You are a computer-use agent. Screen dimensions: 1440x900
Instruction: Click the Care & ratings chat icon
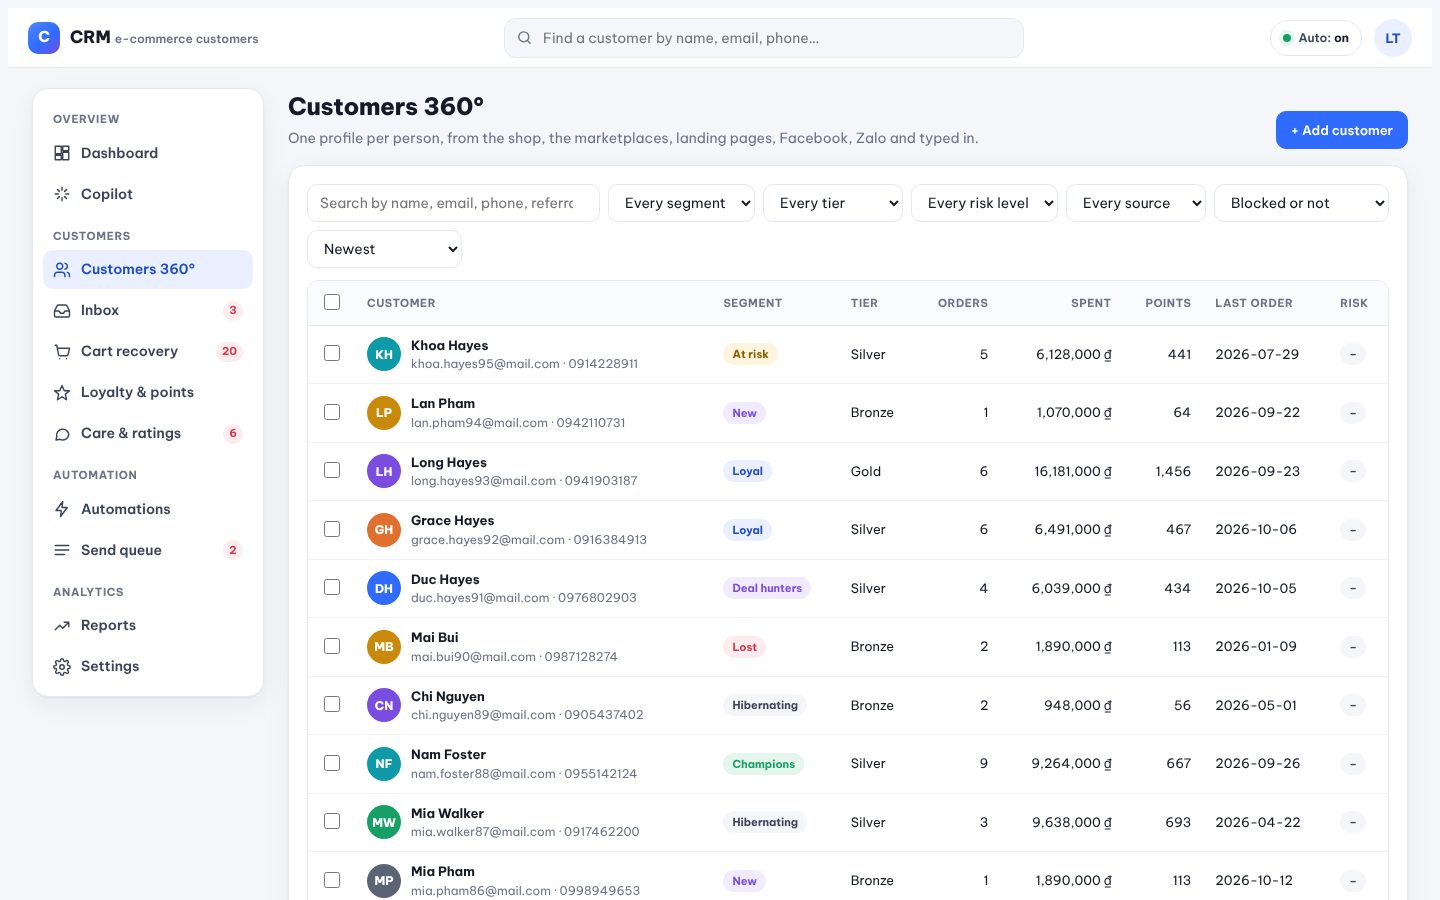pyautogui.click(x=62, y=434)
